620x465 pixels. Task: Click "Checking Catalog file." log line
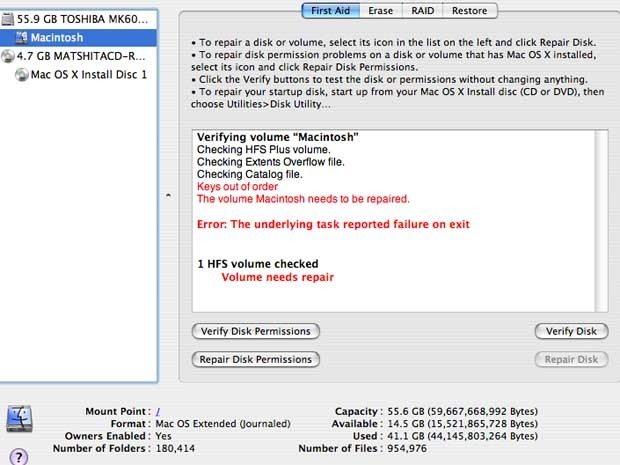250,174
